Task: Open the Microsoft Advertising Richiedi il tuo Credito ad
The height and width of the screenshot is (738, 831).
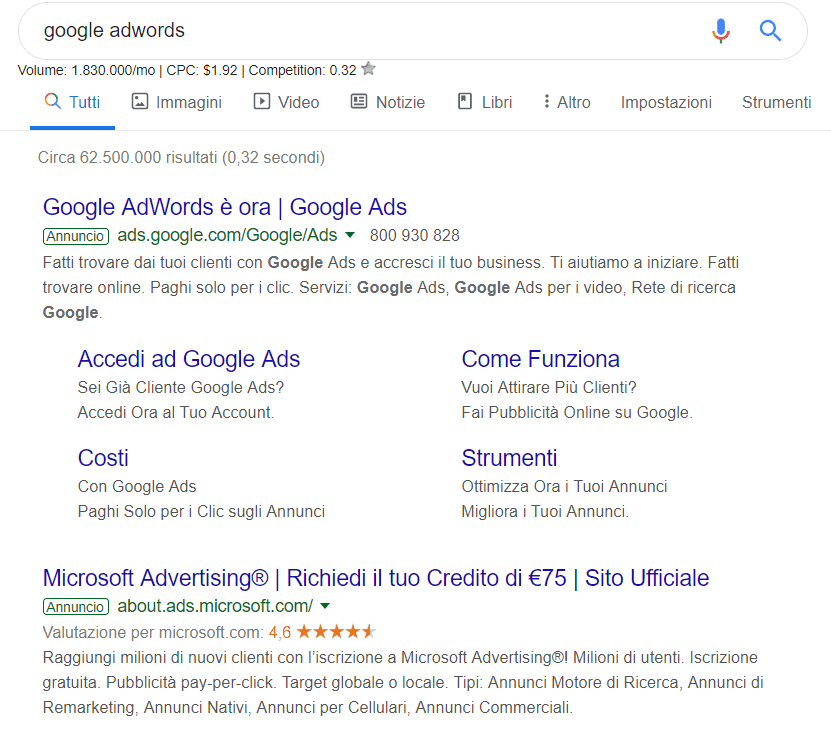Action: [376, 578]
